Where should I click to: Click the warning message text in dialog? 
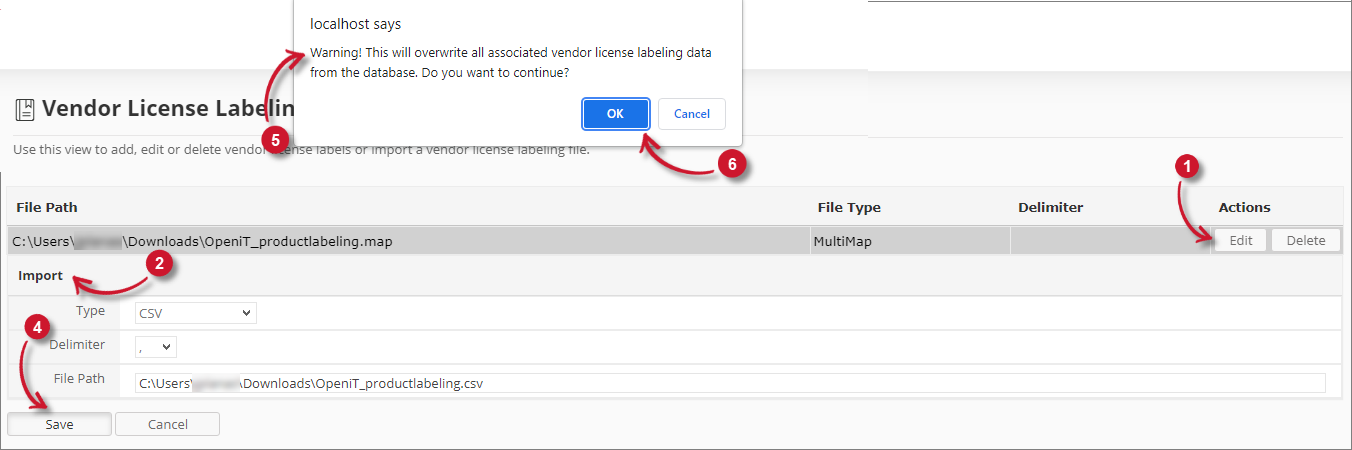511,63
